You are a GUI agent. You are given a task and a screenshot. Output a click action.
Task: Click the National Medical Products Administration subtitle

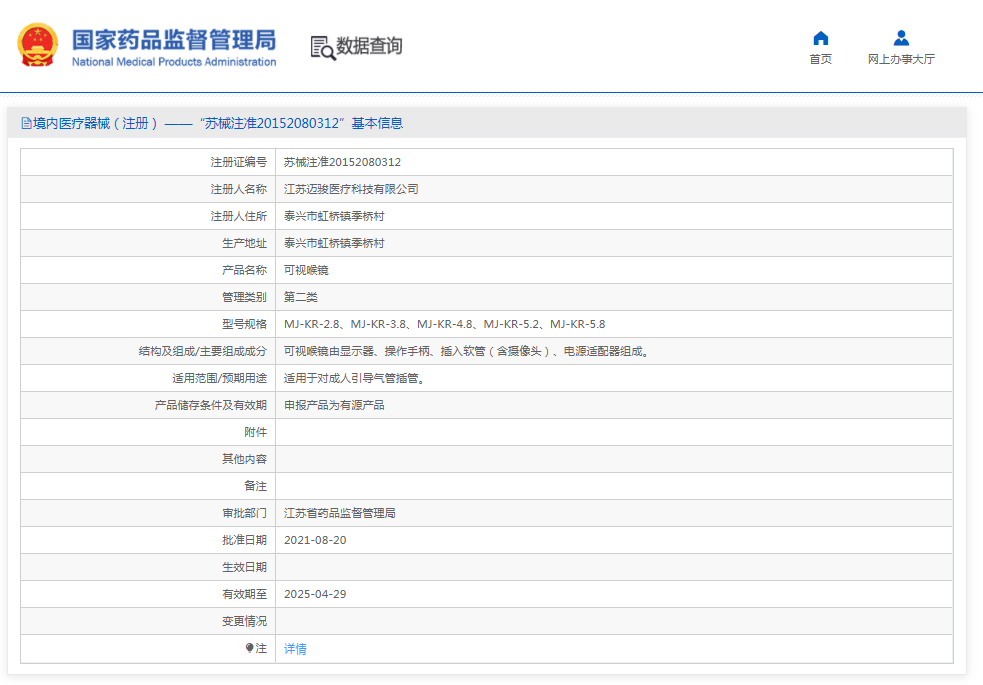[173, 62]
